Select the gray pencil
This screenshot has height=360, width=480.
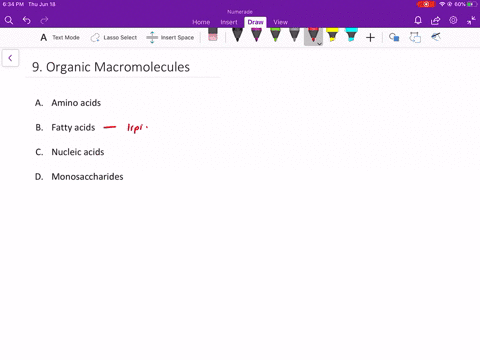tap(294, 35)
